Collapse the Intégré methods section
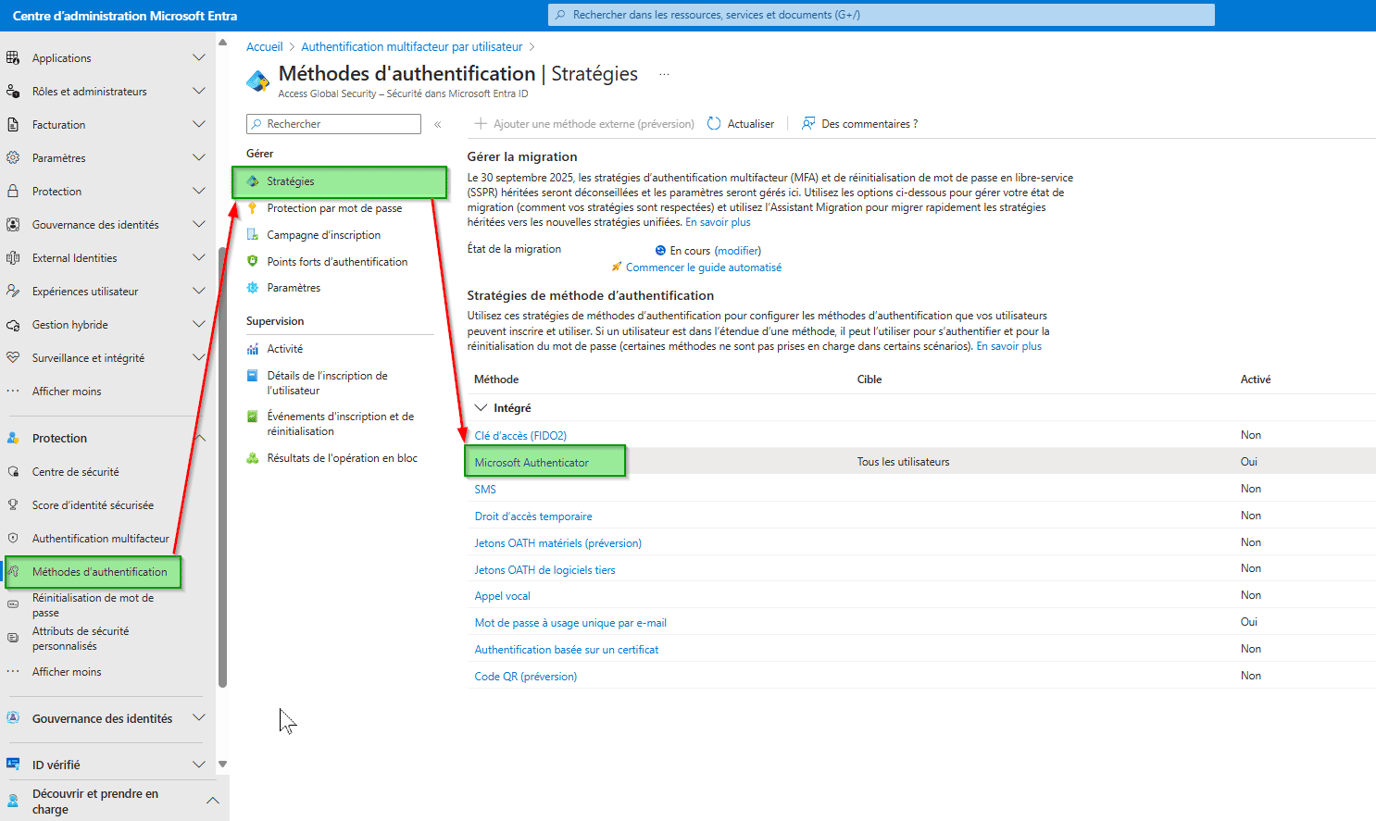This screenshot has width=1376, height=821. click(479, 407)
